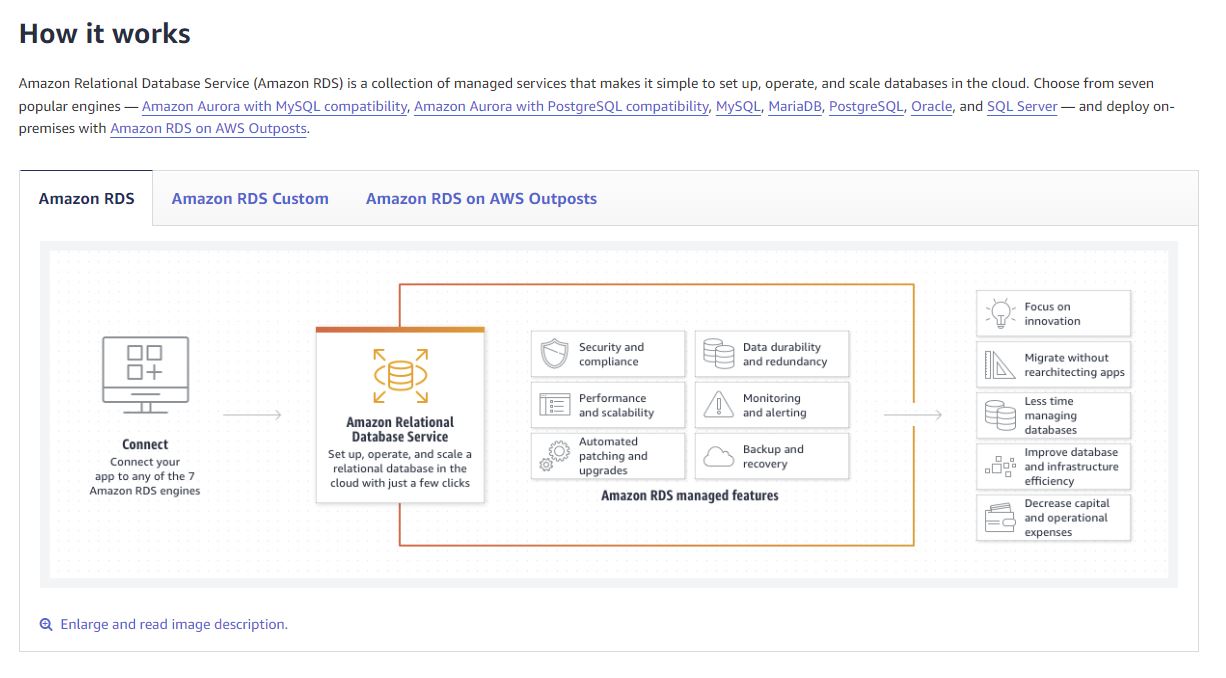1226x678 pixels.
Task: Click the Migrate without rearchitecting apps box
Action: pyautogui.click(x=1054, y=365)
